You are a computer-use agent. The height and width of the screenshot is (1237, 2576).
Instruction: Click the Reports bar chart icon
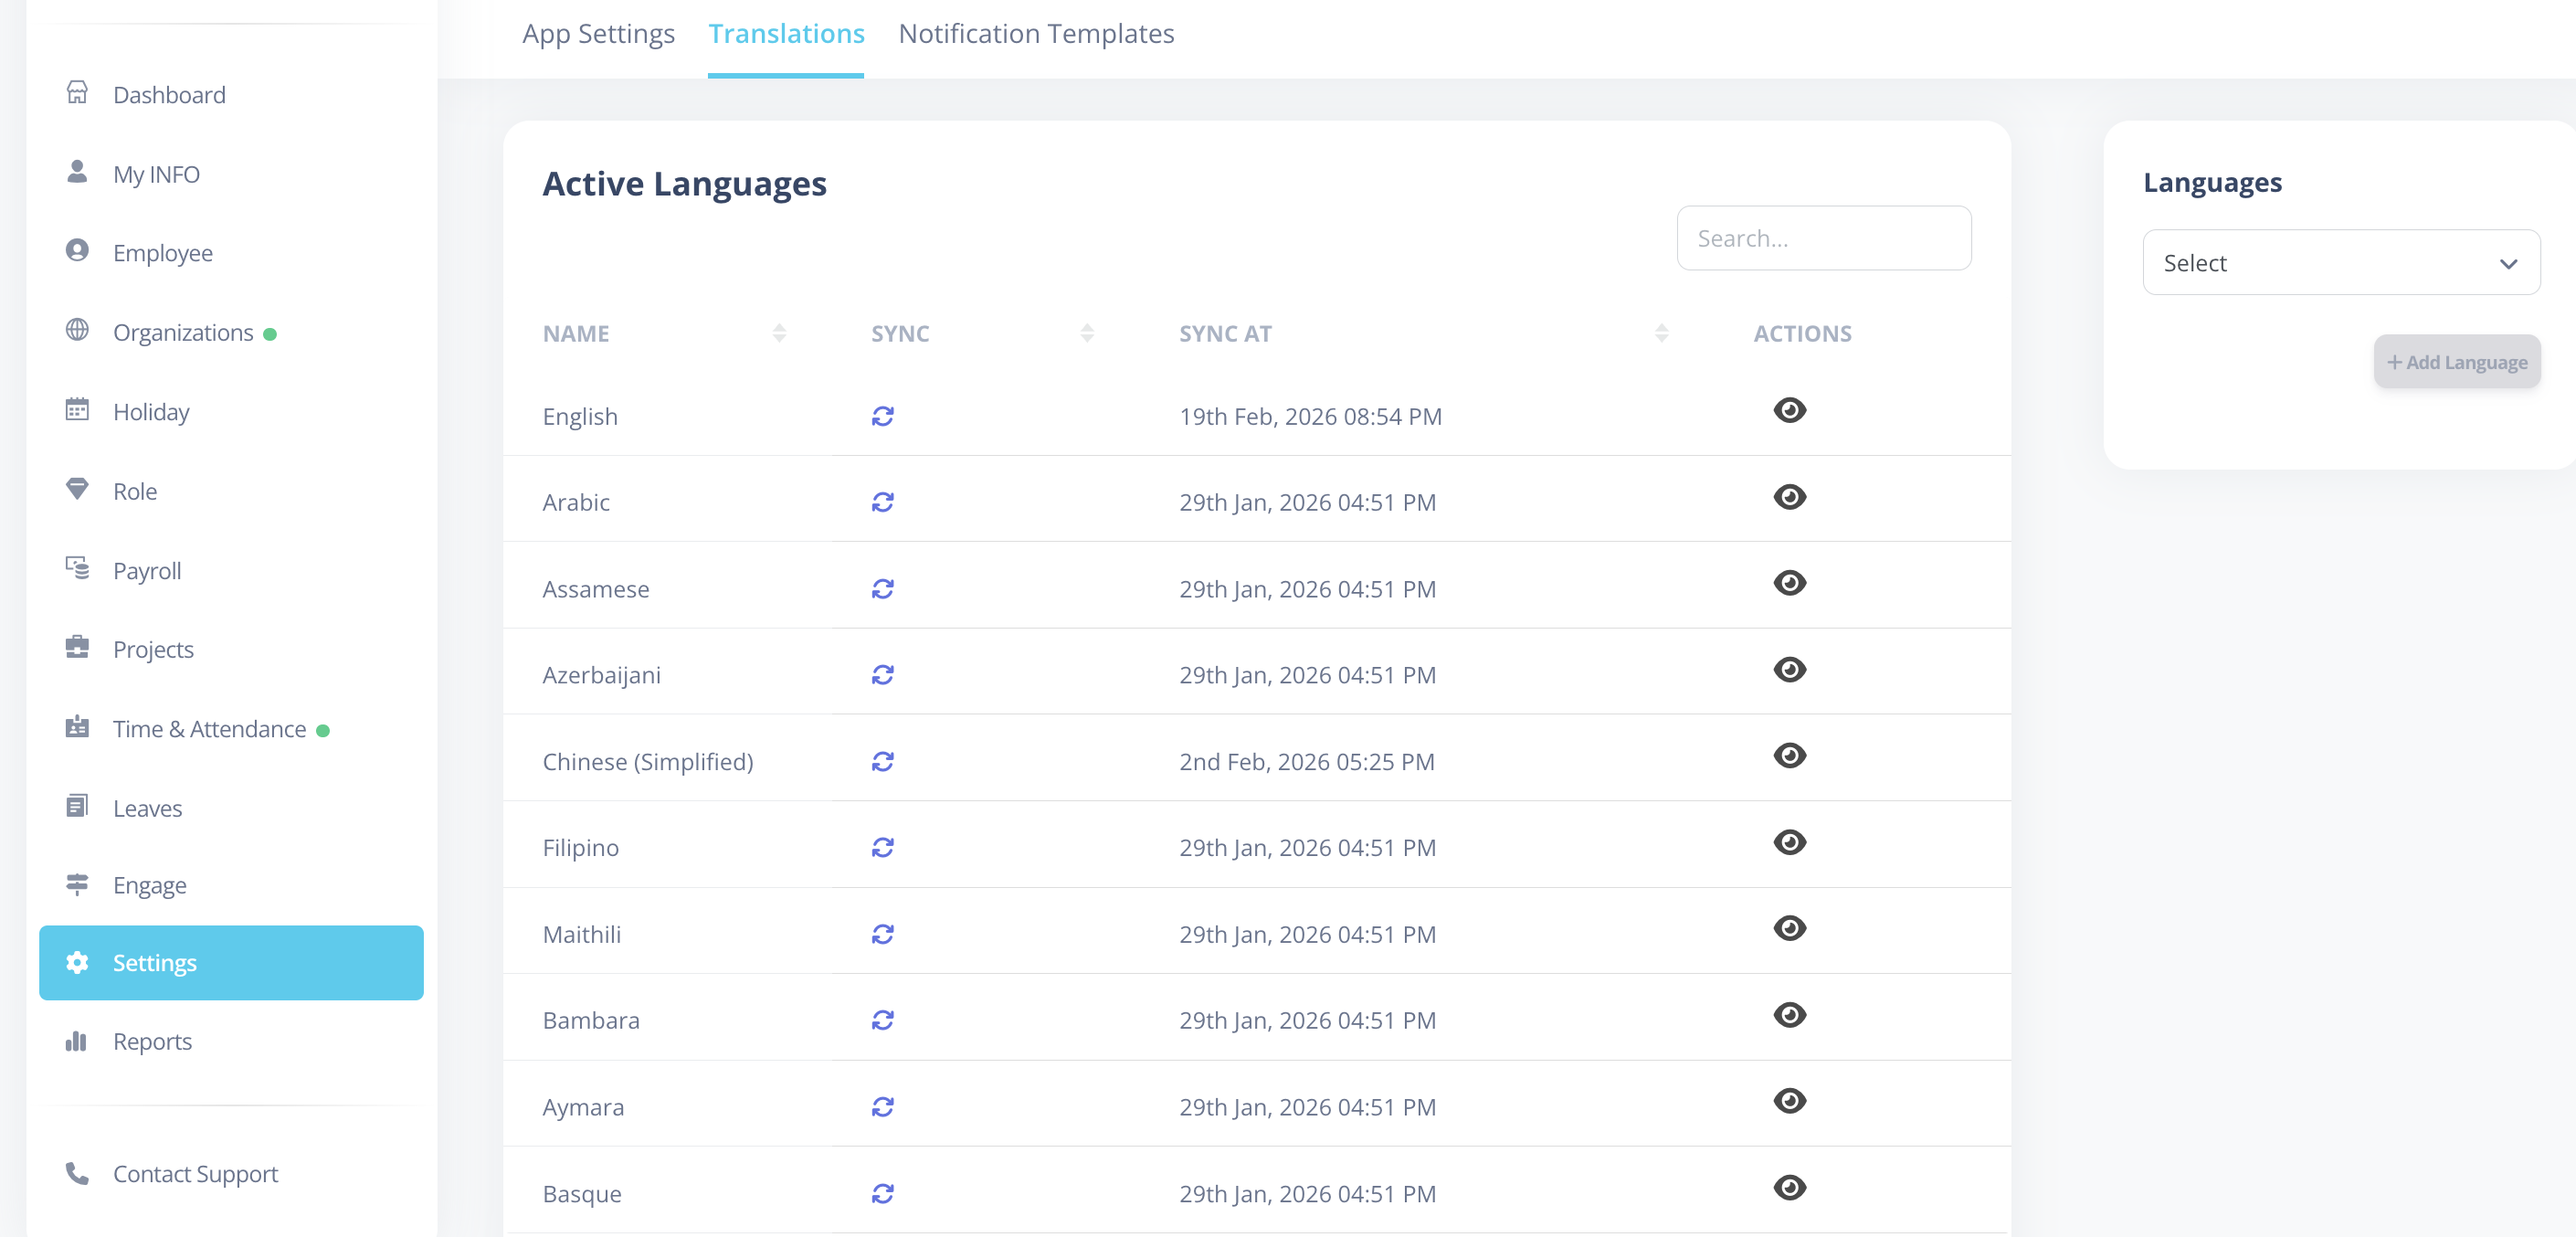click(77, 1041)
